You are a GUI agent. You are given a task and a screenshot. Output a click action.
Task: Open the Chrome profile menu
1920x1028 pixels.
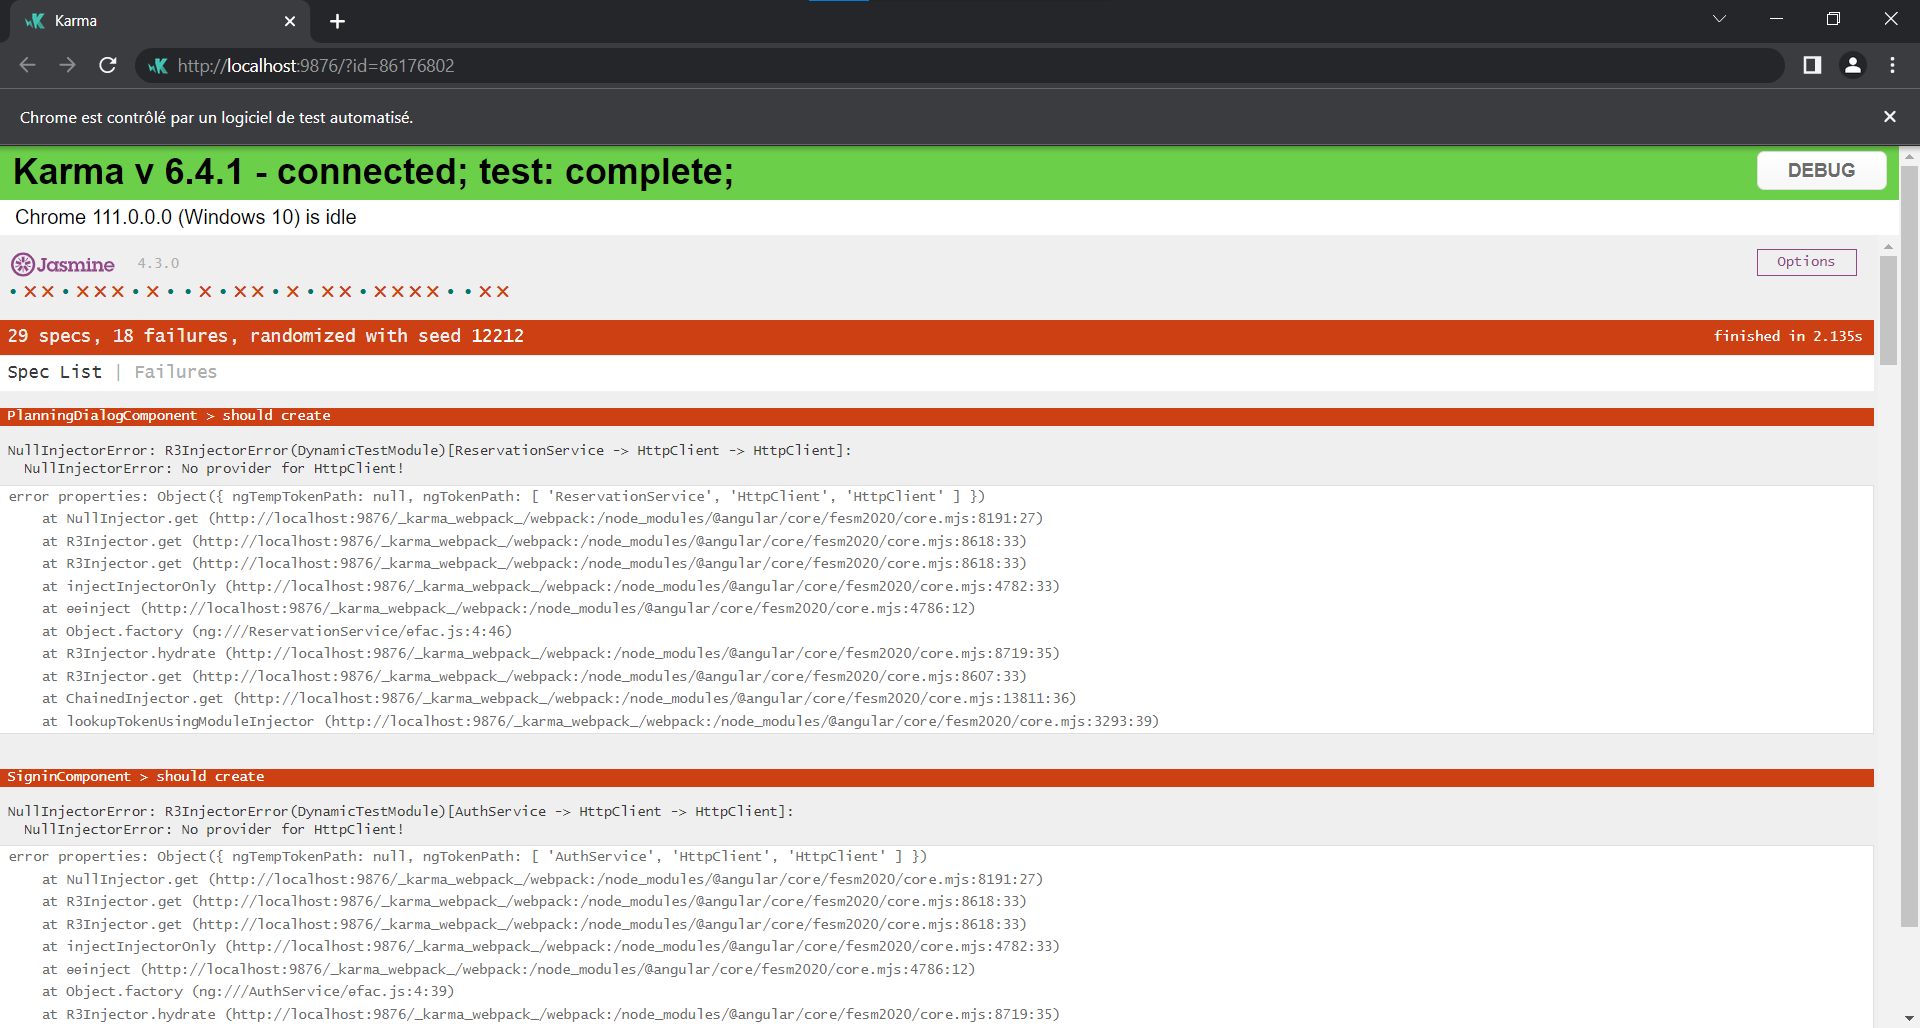1853,65
